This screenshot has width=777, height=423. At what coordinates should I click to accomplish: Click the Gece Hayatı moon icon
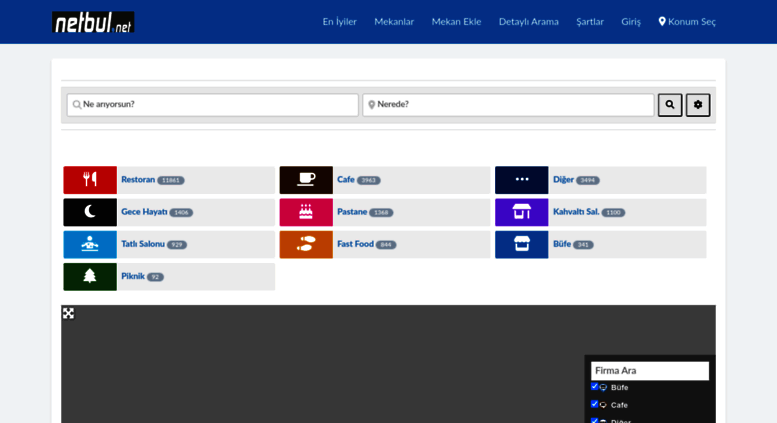pyautogui.click(x=90, y=212)
